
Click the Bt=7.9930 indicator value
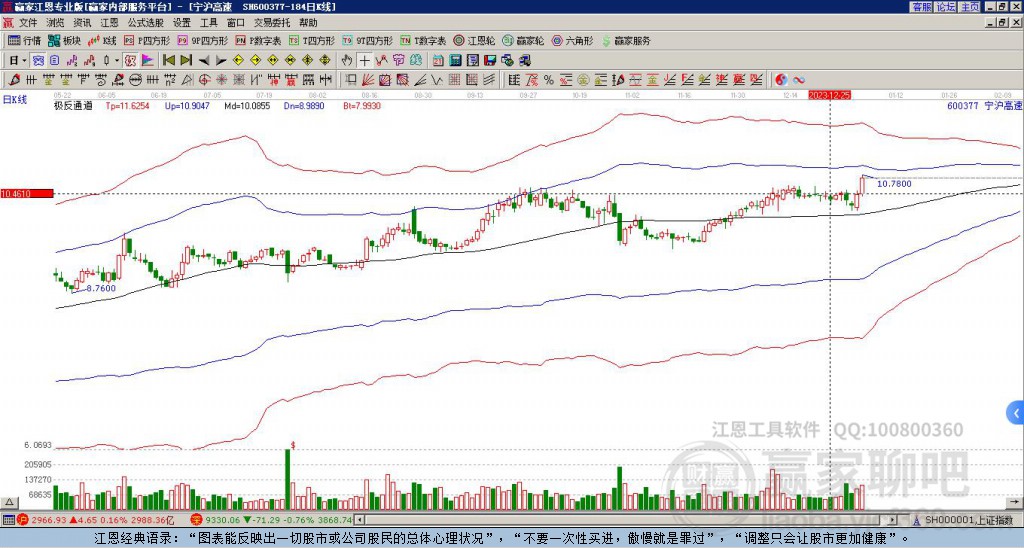[x=362, y=105]
